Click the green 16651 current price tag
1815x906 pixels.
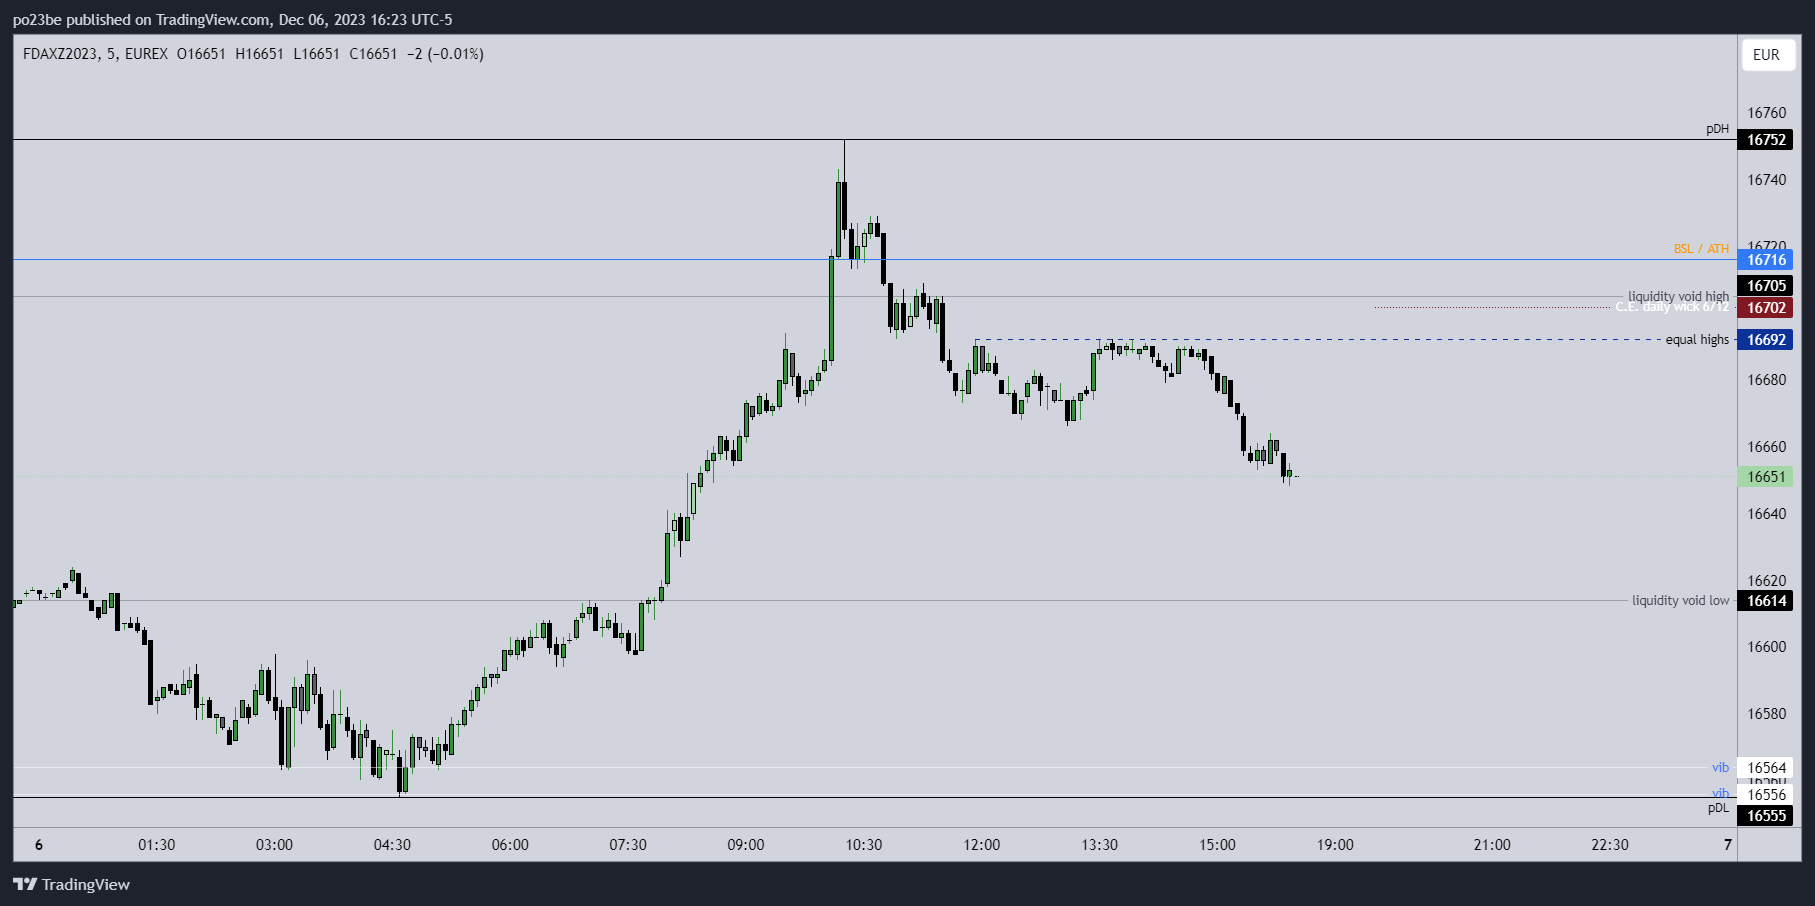click(1766, 477)
